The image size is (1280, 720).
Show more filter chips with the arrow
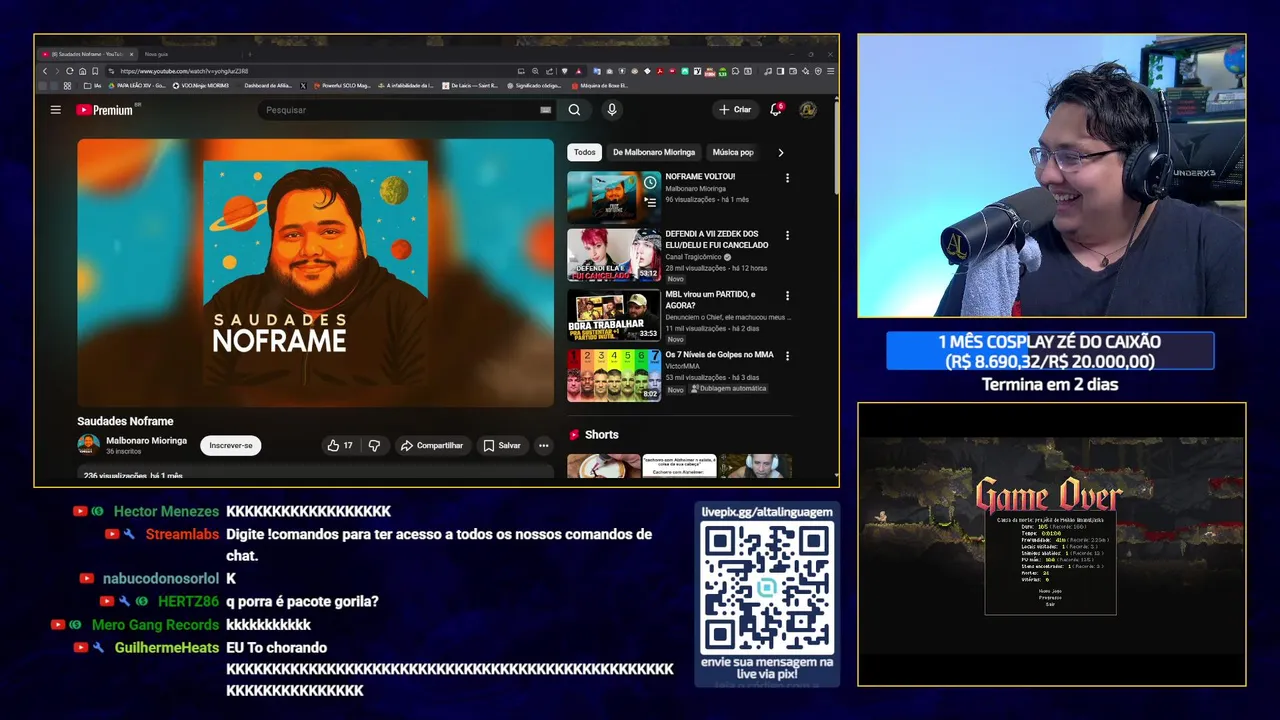(781, 152)
